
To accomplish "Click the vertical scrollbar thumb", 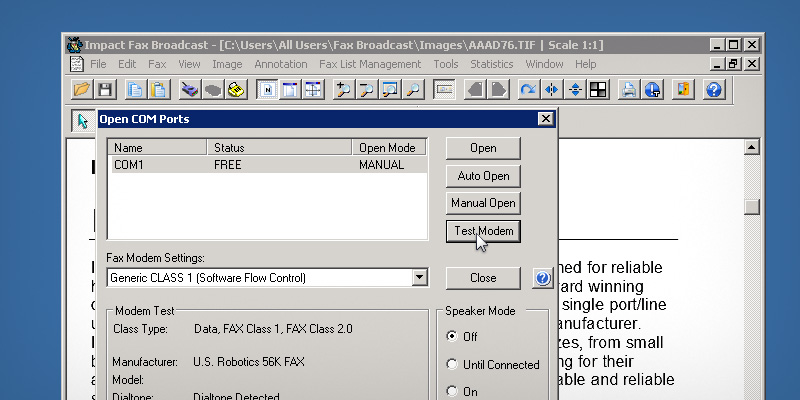I will tap(751, 207).
